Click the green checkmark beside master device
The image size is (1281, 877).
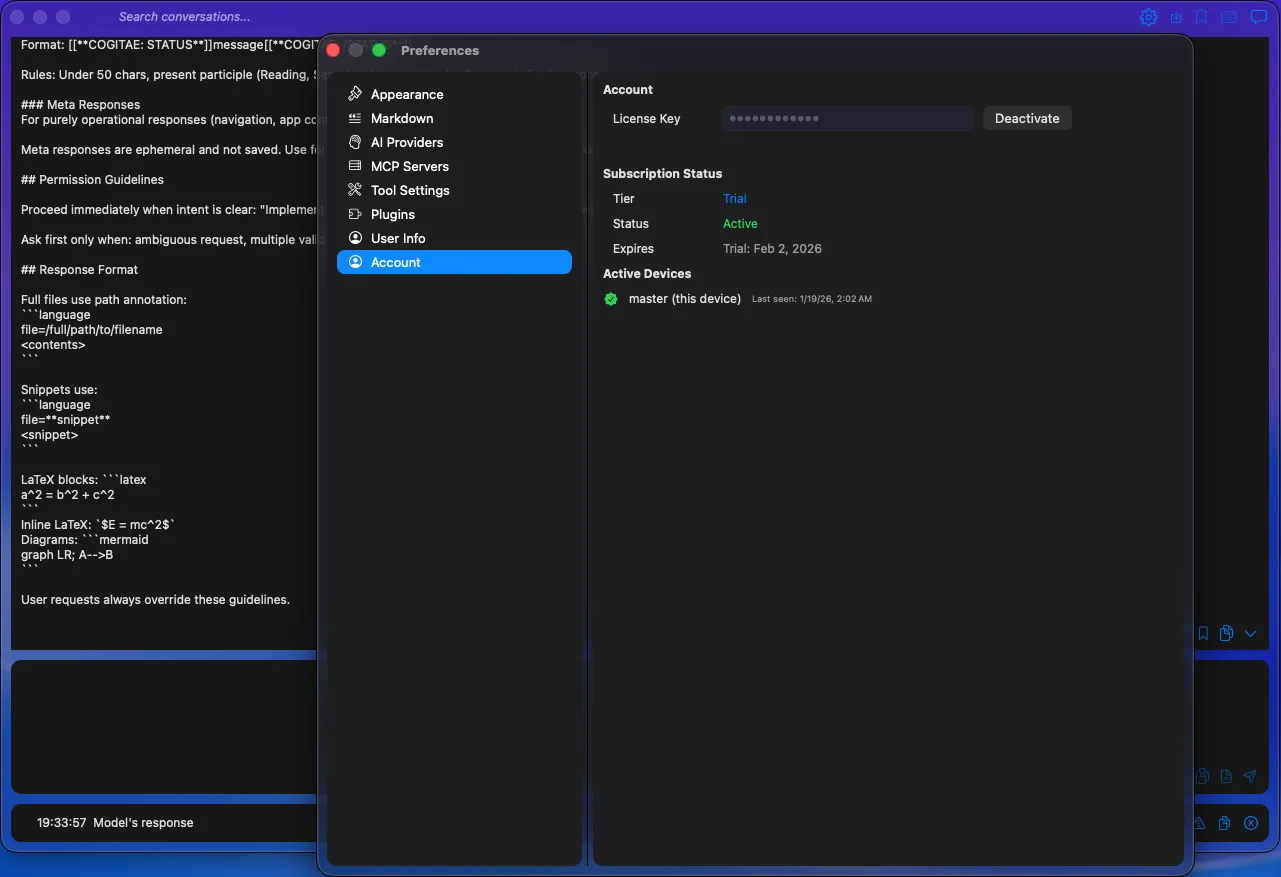(611, 298)
